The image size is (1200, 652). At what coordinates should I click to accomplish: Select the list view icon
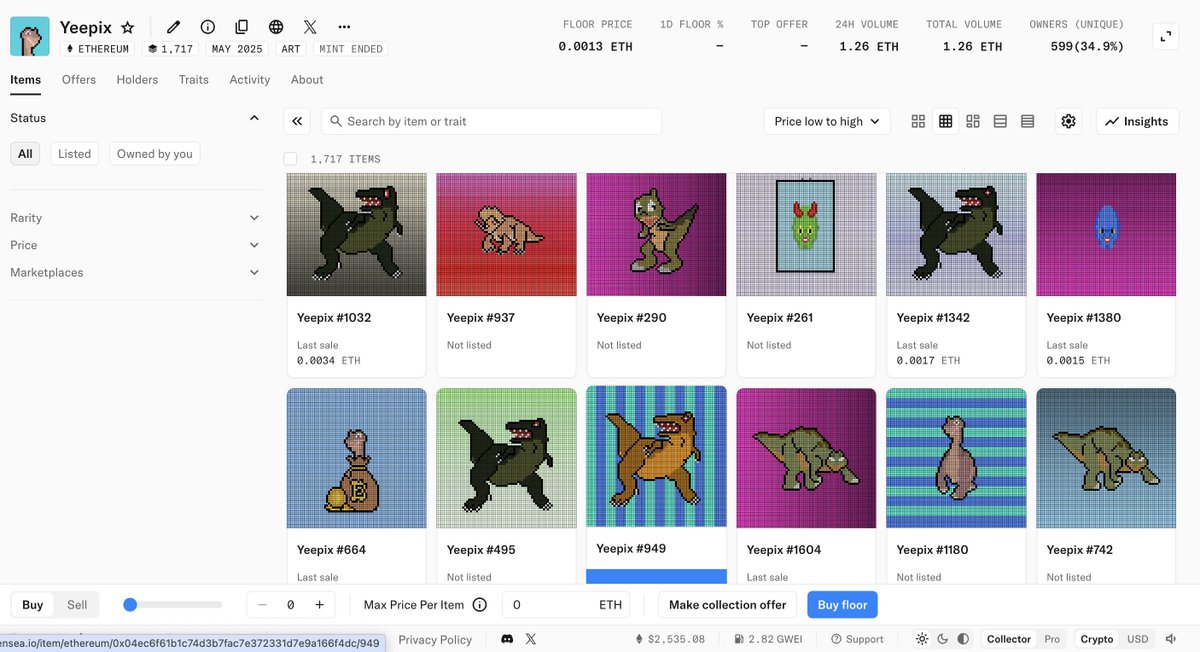pos(1000,121)
